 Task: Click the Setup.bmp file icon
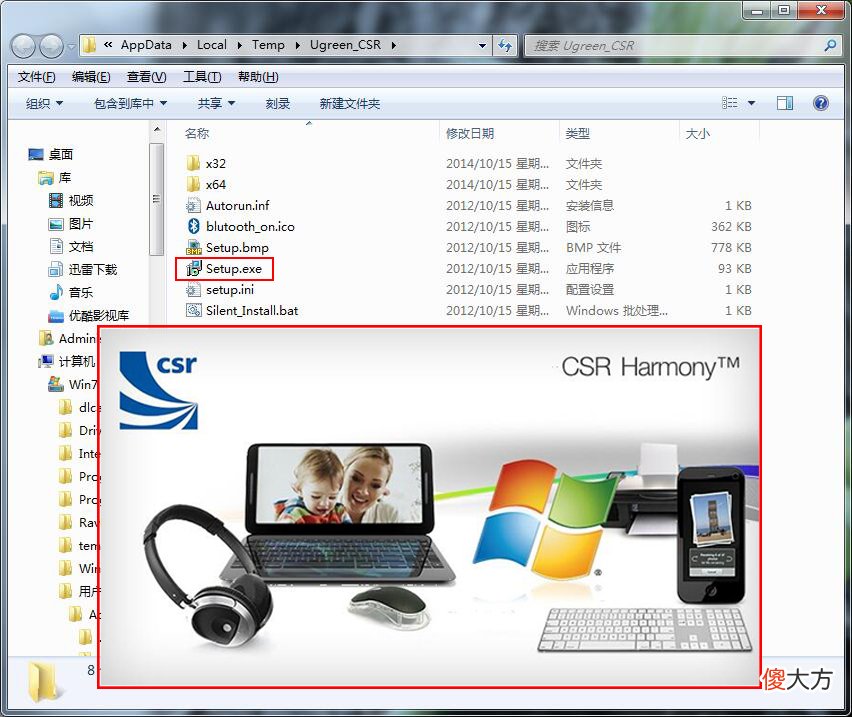[193, 248]
